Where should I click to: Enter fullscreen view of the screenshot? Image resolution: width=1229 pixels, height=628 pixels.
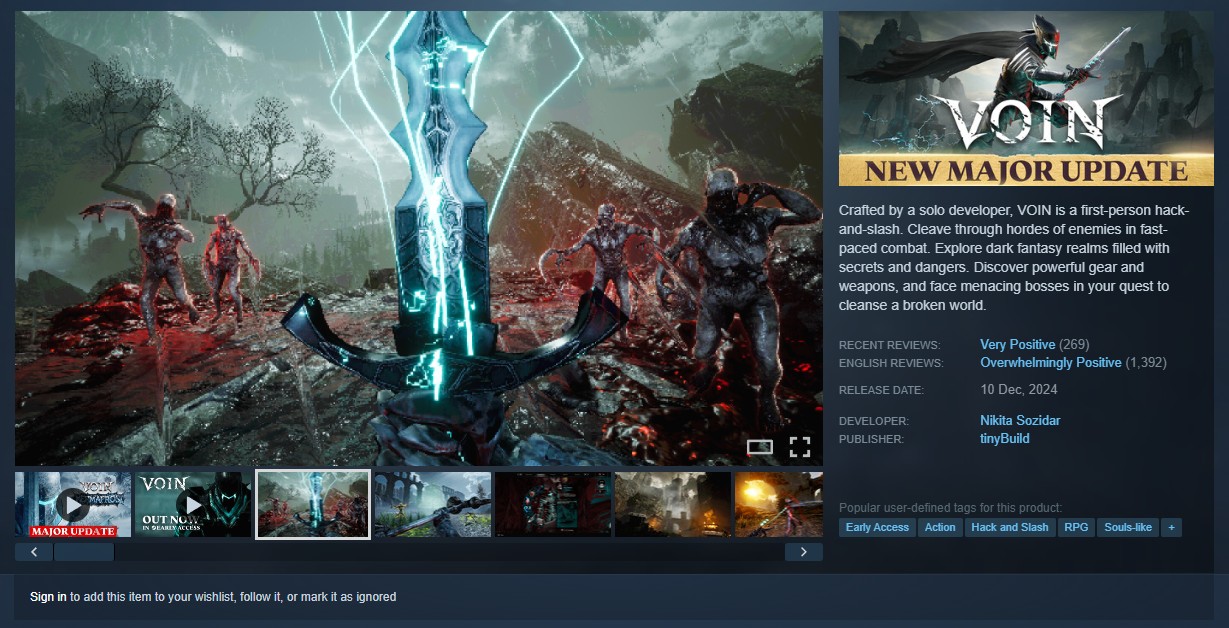coord(799,447)
